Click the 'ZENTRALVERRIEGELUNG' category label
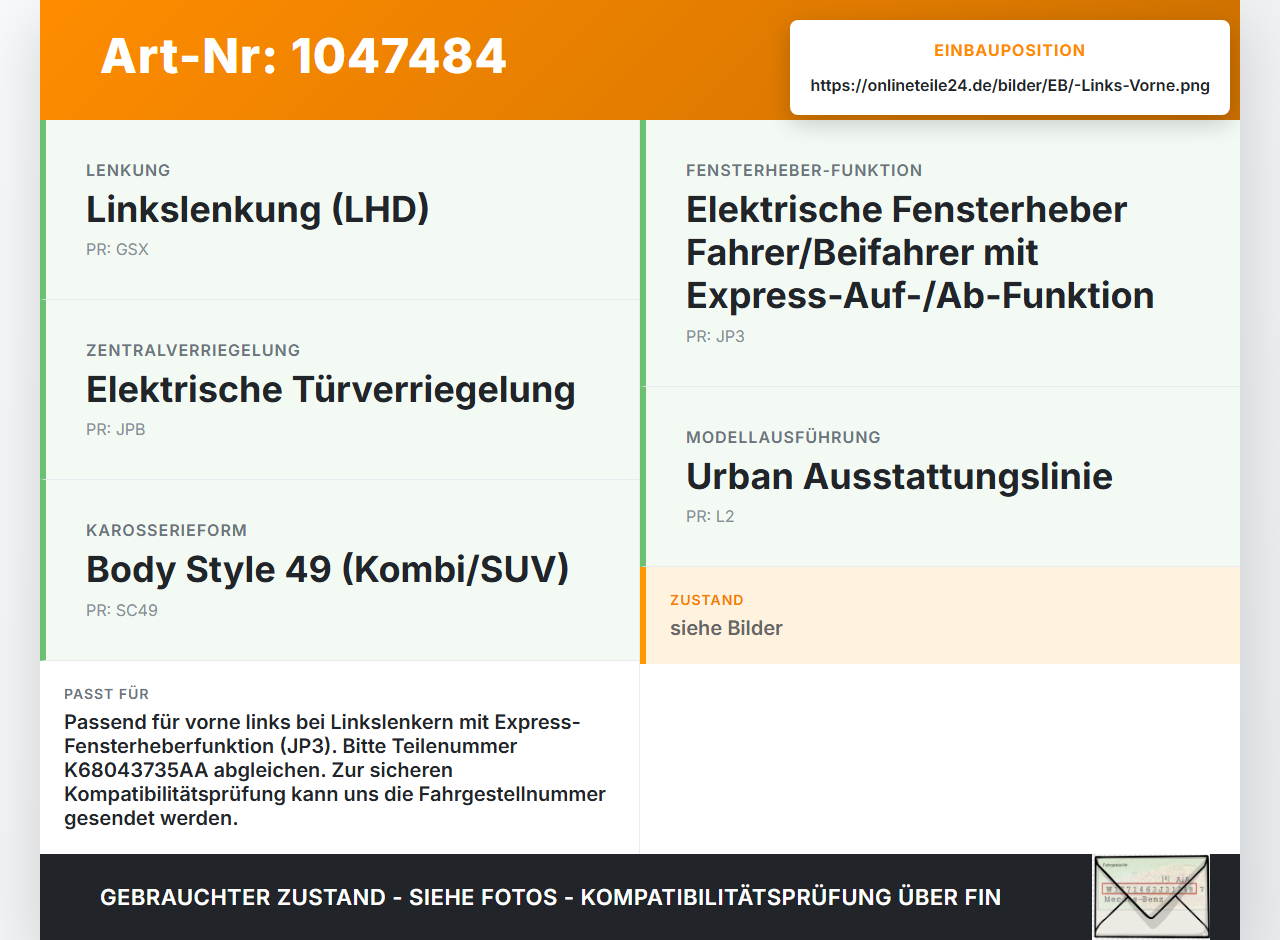The image size is (1280, 940). pyautogui.click(x=193, y=351)
